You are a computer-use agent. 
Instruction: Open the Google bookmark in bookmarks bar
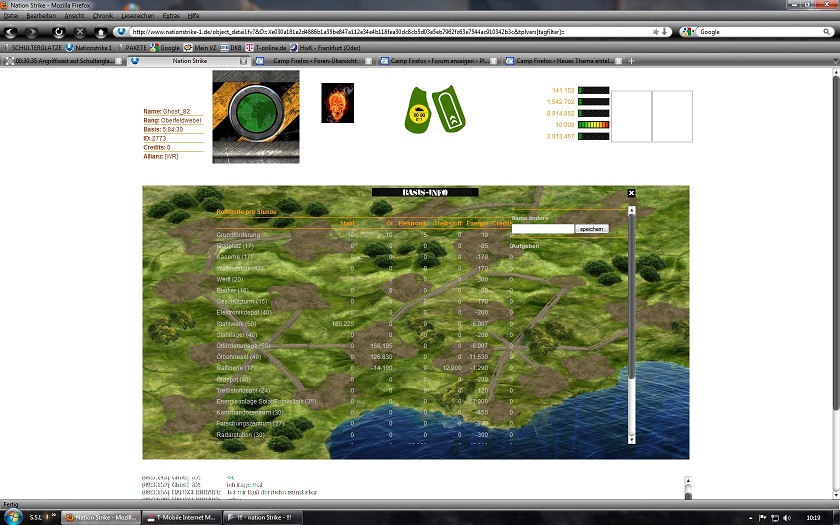click(165, 48)
